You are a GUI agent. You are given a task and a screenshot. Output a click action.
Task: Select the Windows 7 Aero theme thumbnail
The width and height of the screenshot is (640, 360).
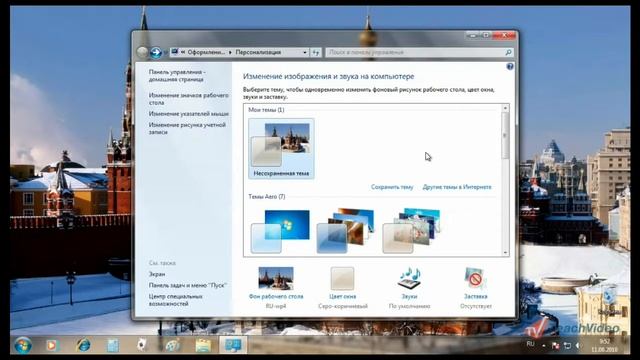point(280,231)
